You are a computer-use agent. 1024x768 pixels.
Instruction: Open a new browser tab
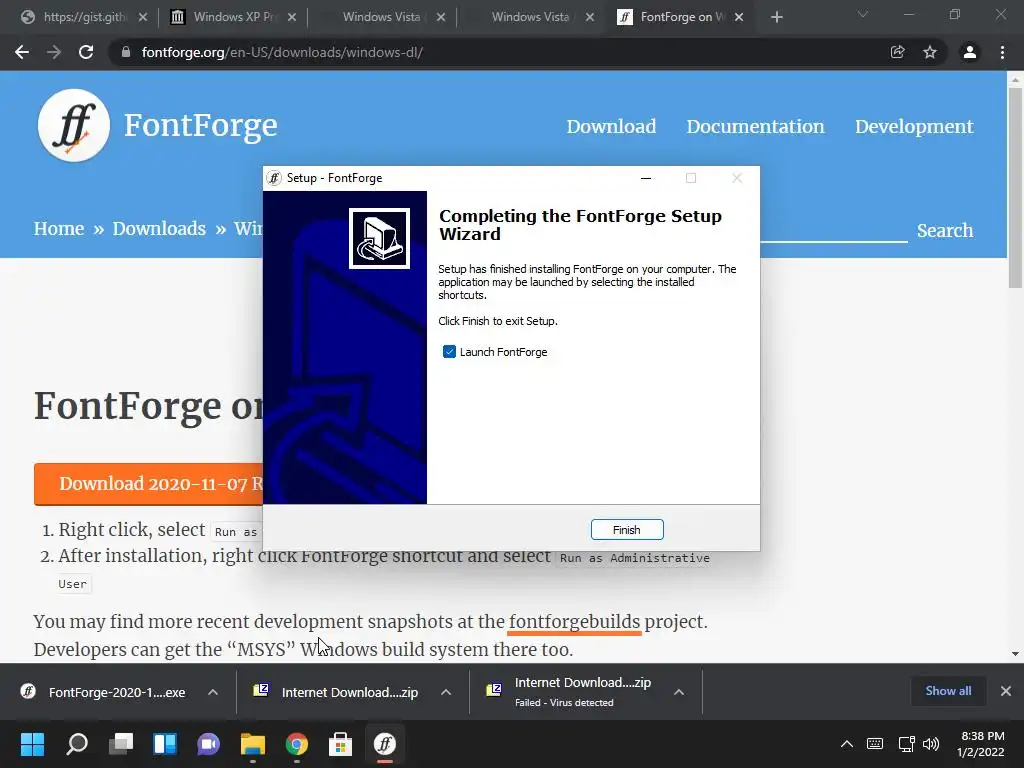tap(776, 17)
